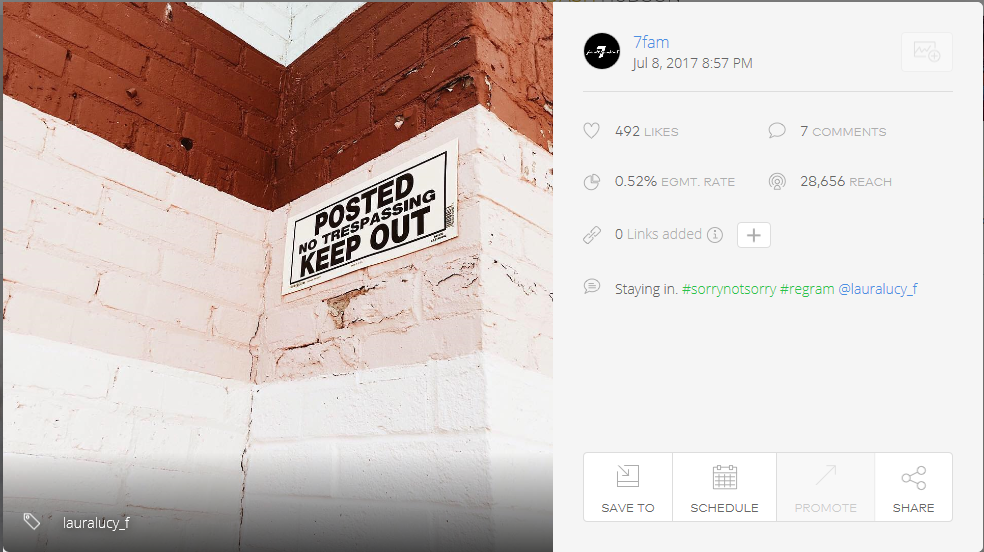The image size is (984, 552).
Task: Click the comments speech bubble icon
Action: pos(777,130)
